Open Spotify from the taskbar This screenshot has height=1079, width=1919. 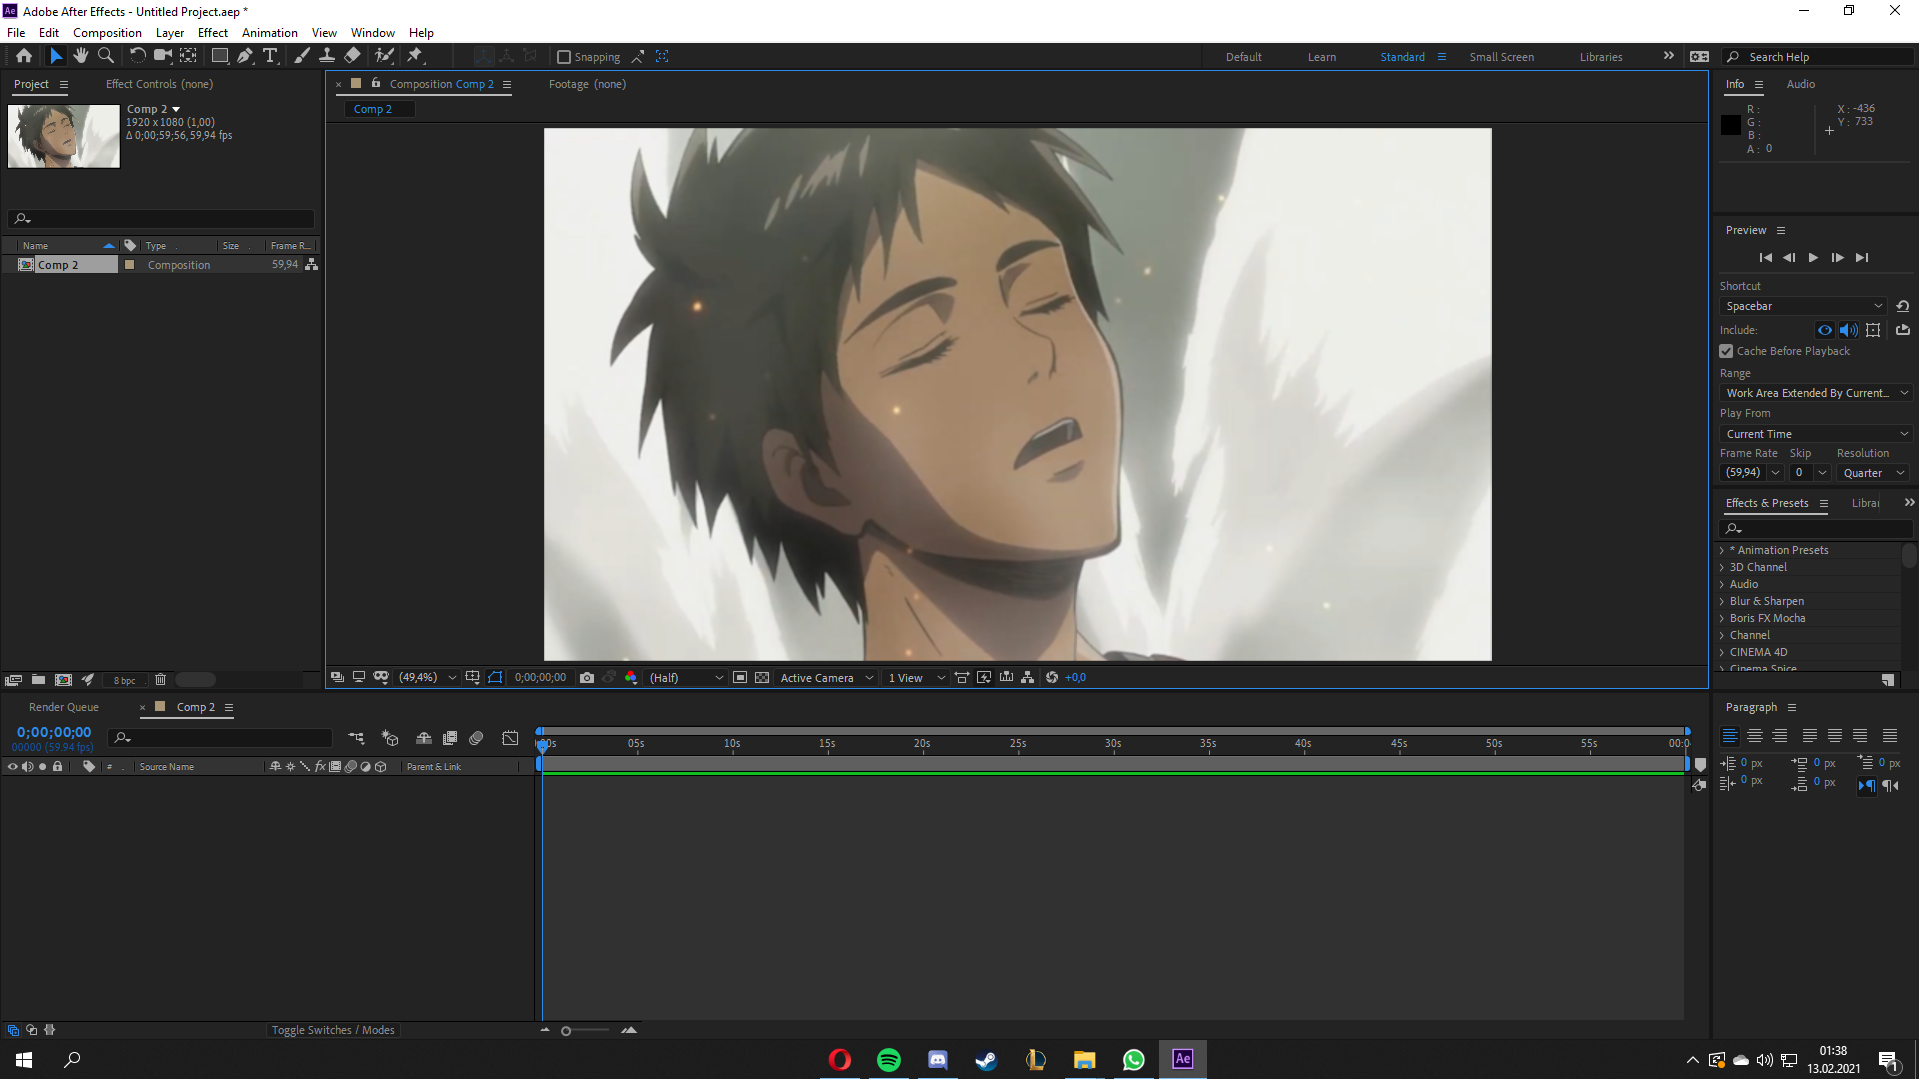tap(888, 1060)
